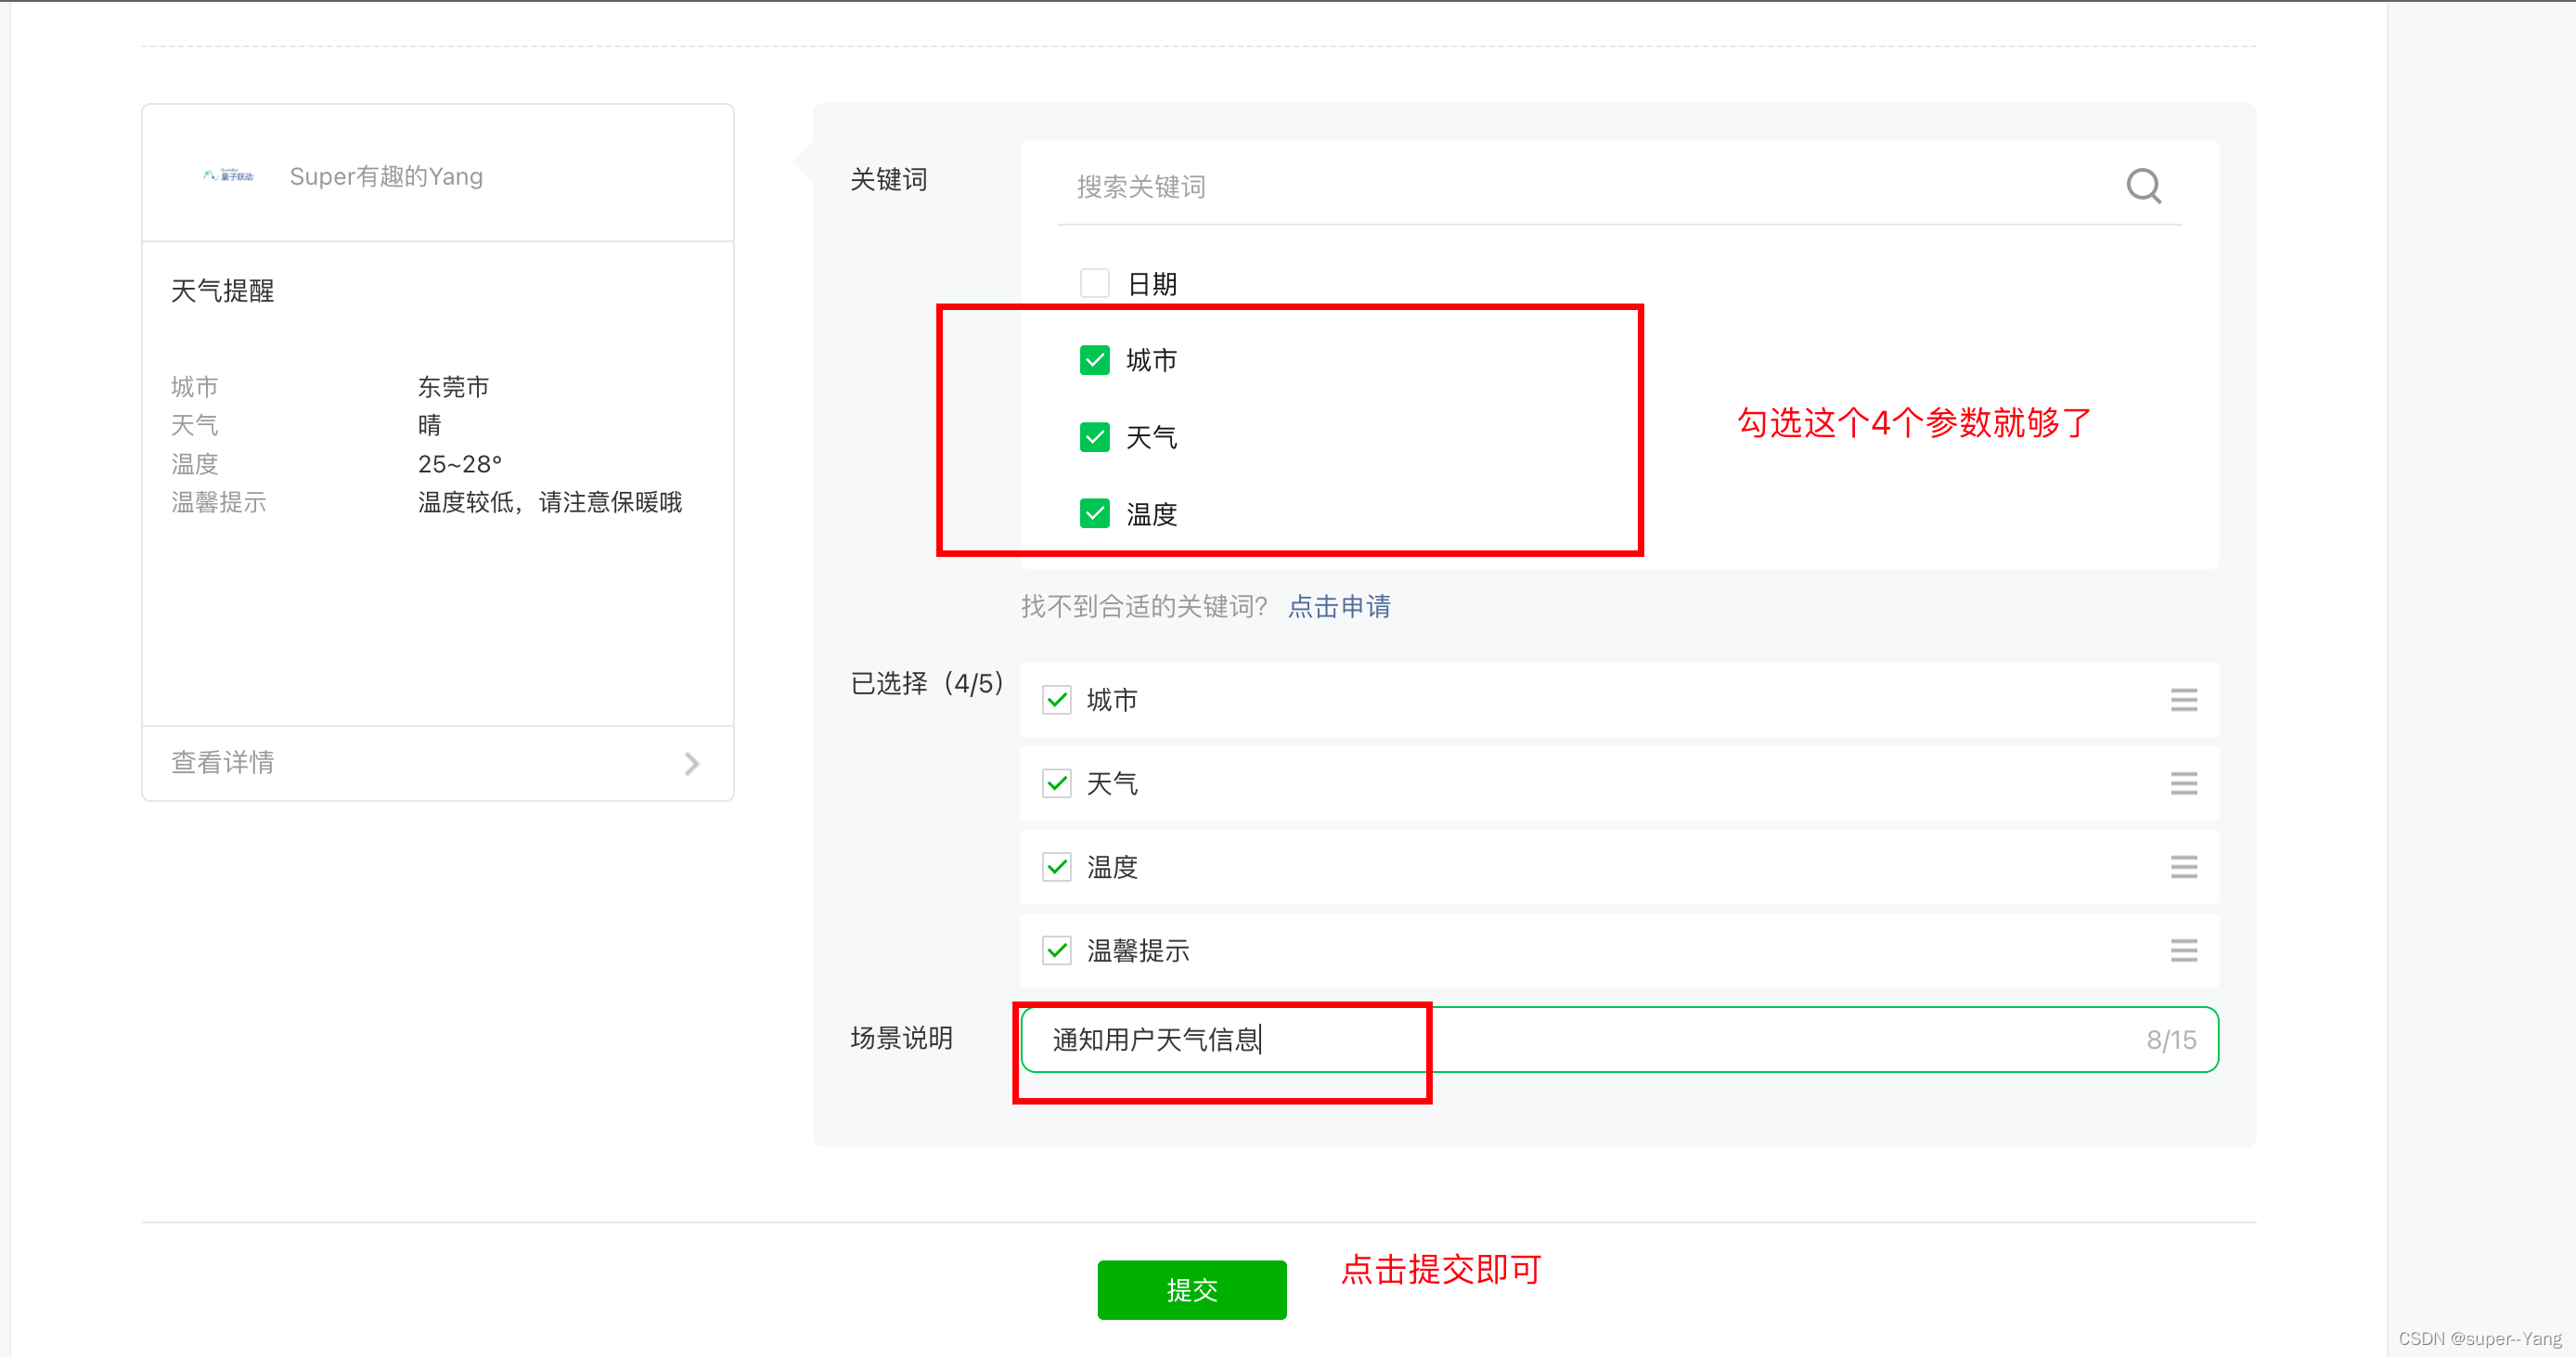Deselect 城市 in the selected list
This screenshot has height=1357, width=2576.
pos(1056,700)
